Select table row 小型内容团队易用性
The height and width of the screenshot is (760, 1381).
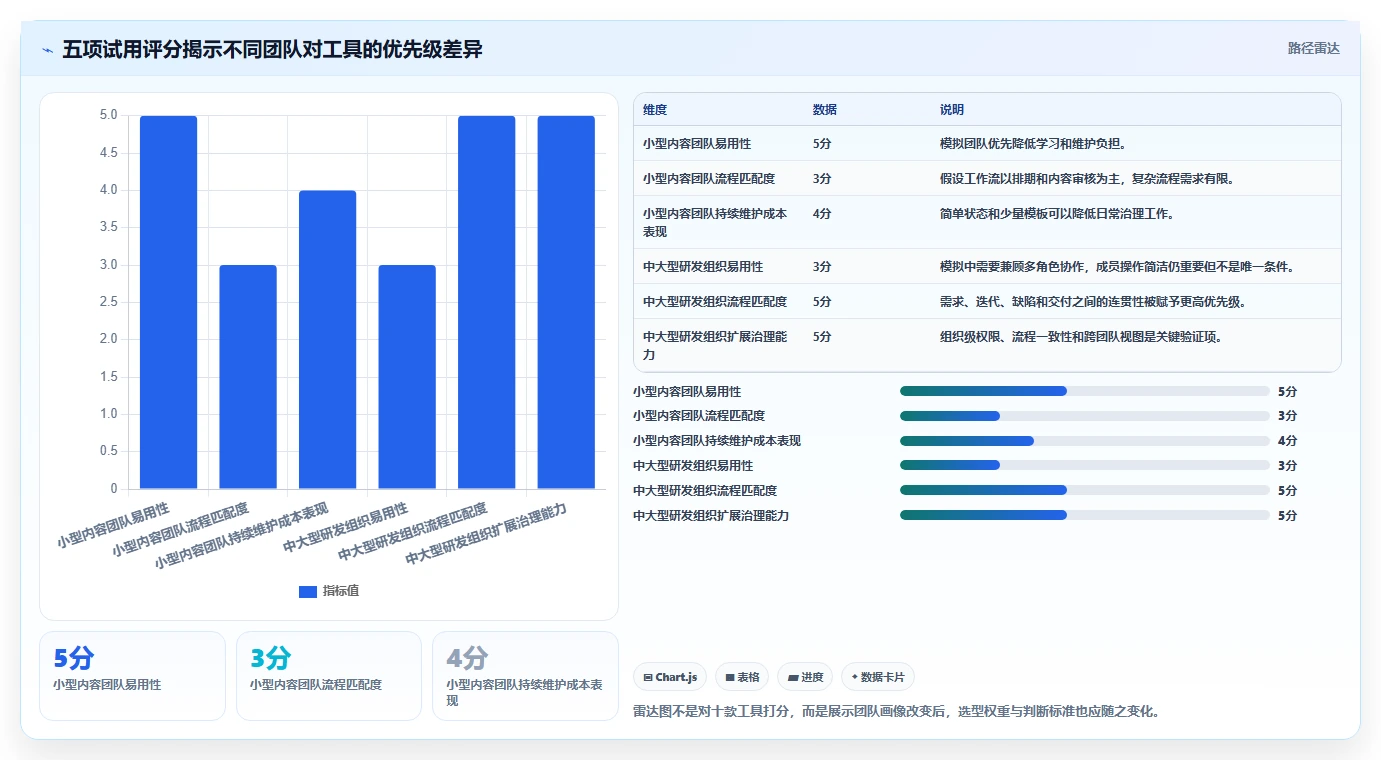tap(987, 143)
